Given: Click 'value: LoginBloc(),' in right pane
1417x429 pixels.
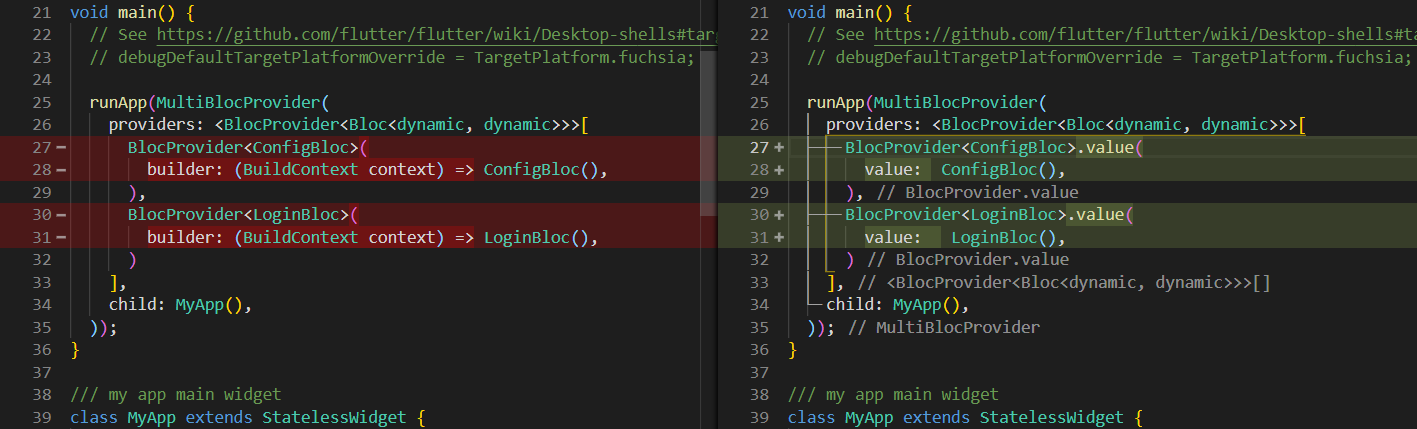Looking at the screenshot, I should [964, 237].
